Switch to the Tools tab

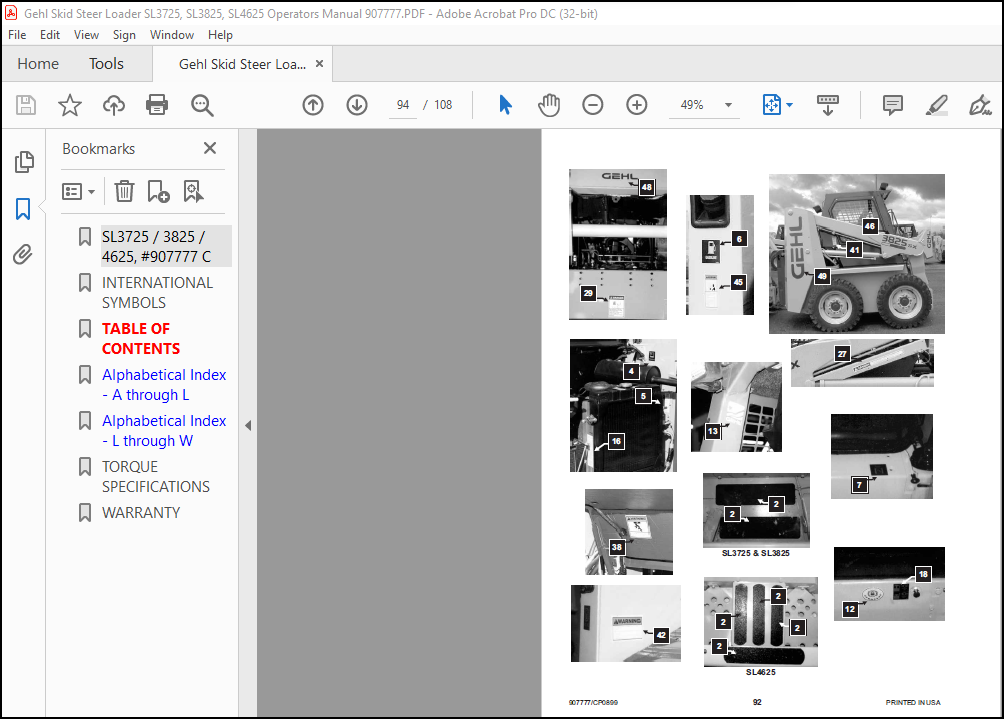106,63
